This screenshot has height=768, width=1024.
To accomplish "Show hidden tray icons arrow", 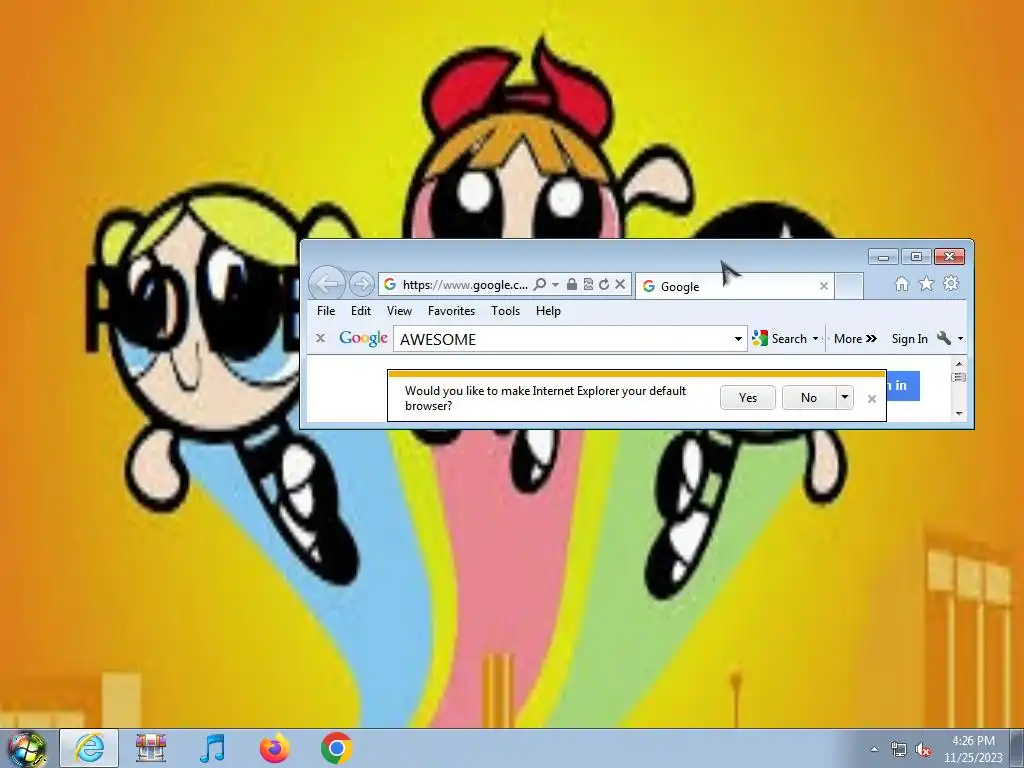I will coord(874,749).
